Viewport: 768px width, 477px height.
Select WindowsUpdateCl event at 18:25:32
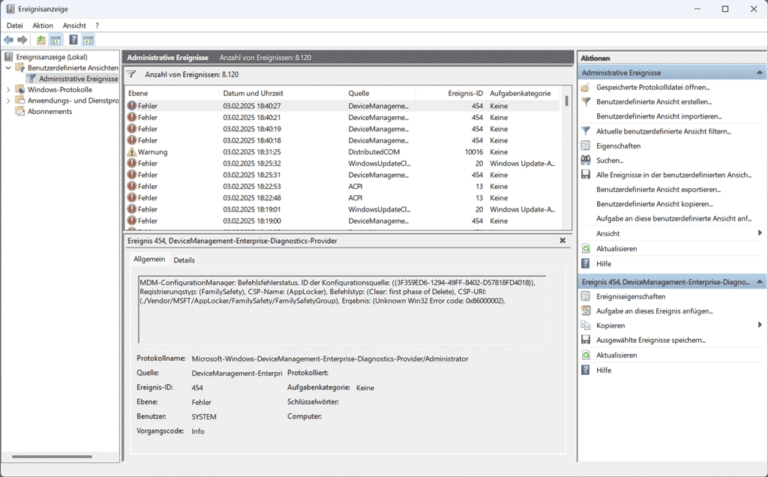pyautogui.click(x=342, y=164)
